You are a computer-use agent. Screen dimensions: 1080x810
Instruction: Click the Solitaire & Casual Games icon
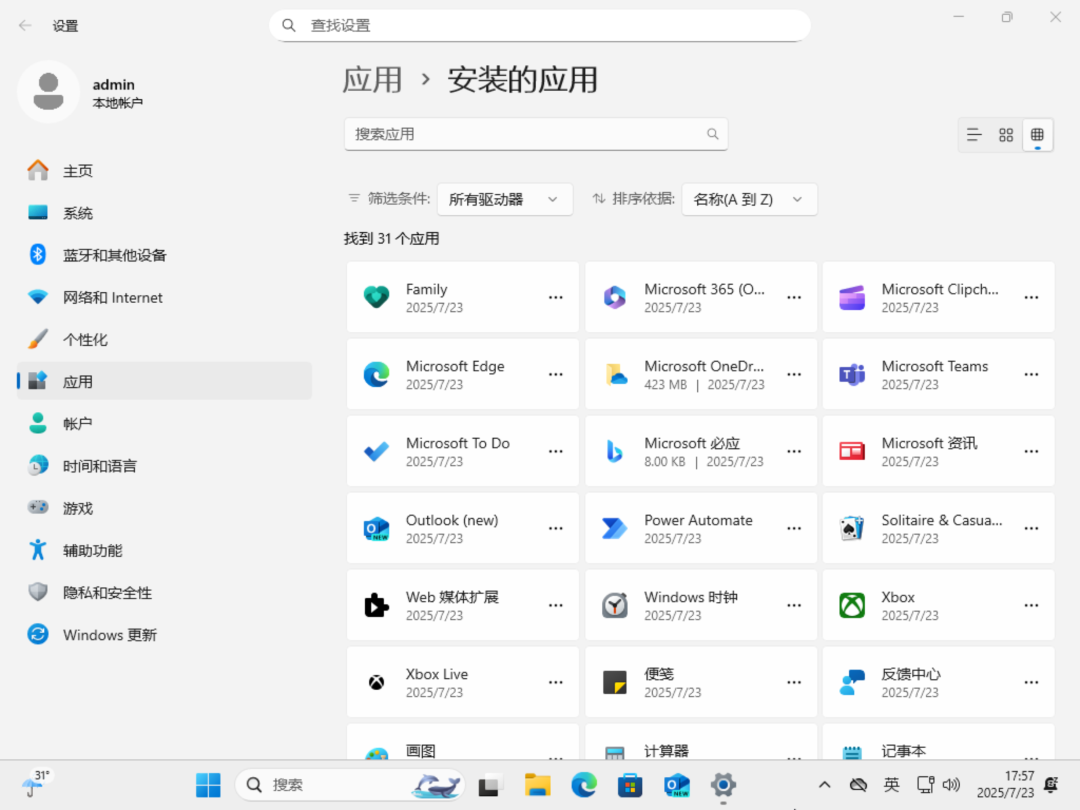[852, 528]
